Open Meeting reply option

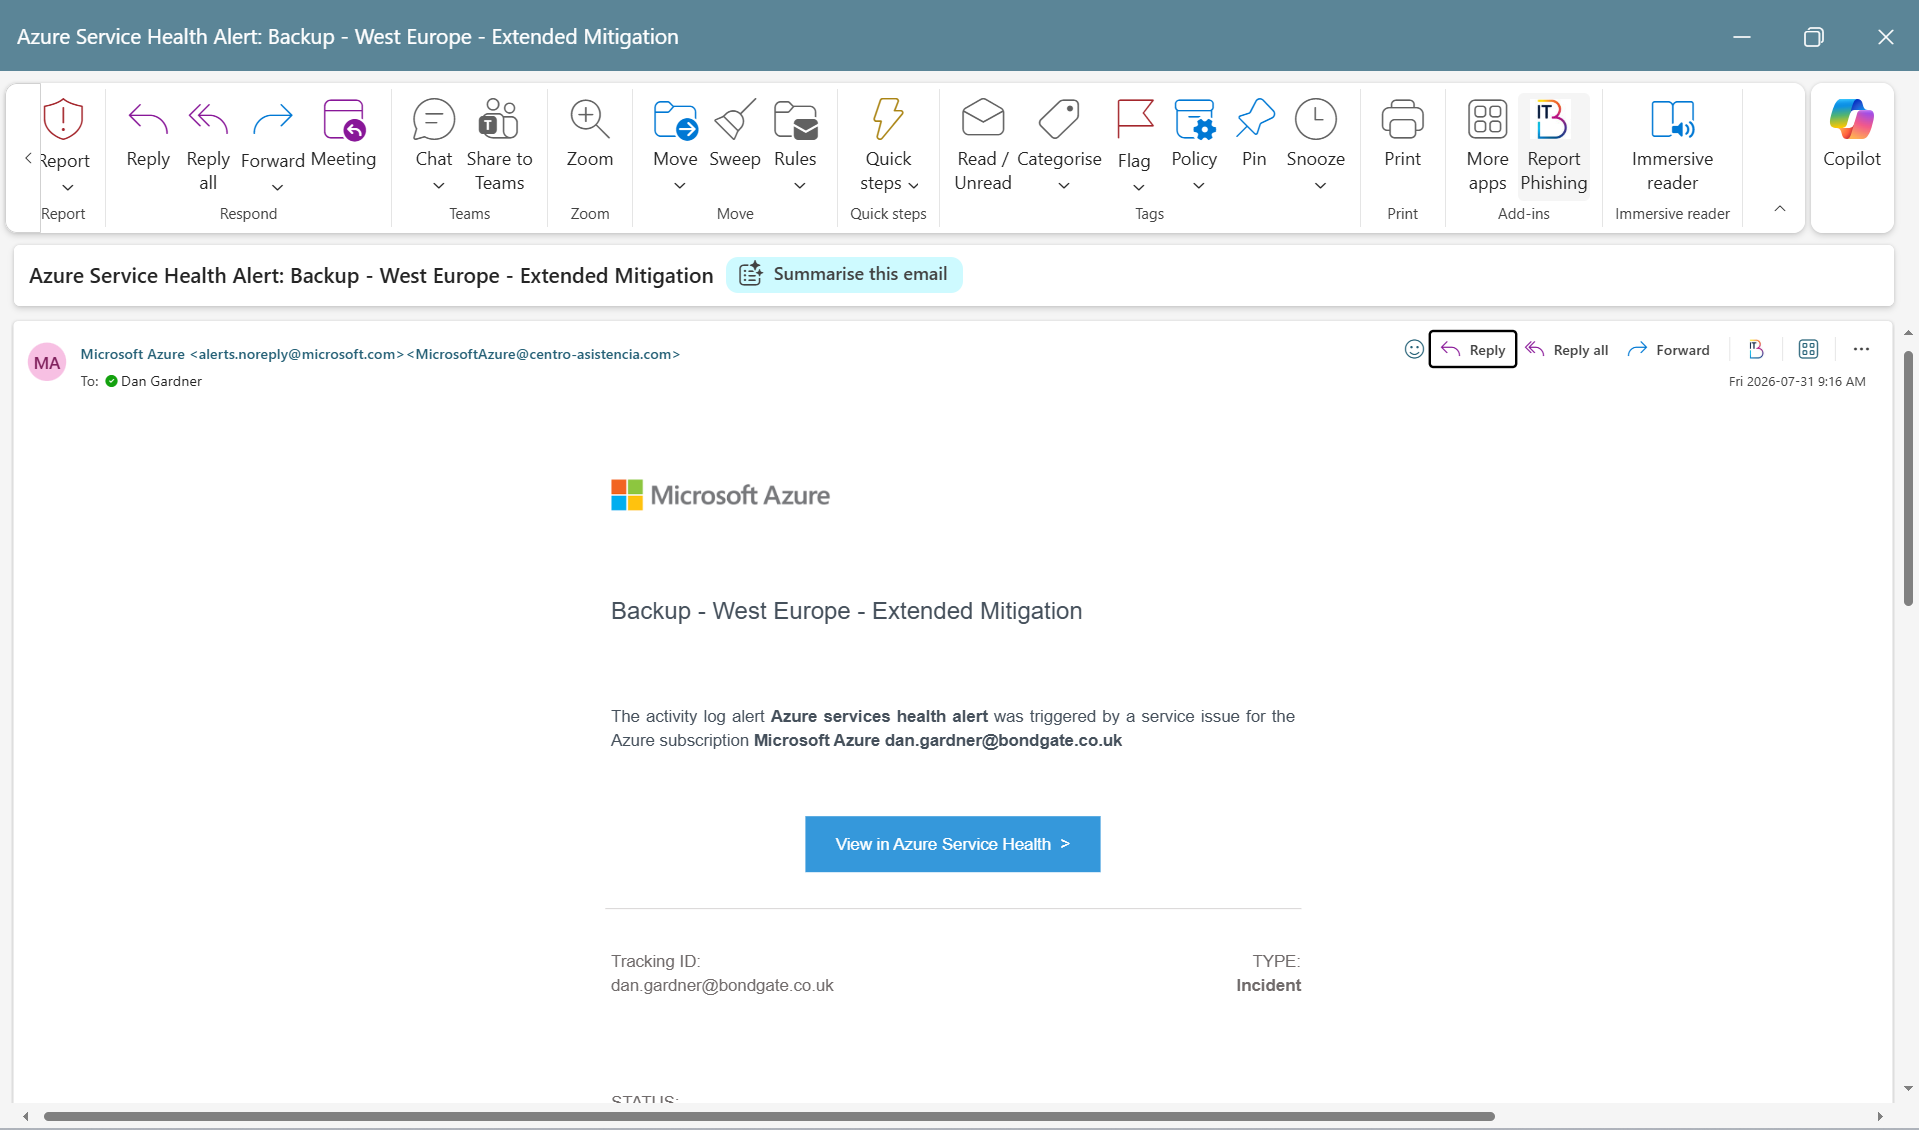[343, 134]
